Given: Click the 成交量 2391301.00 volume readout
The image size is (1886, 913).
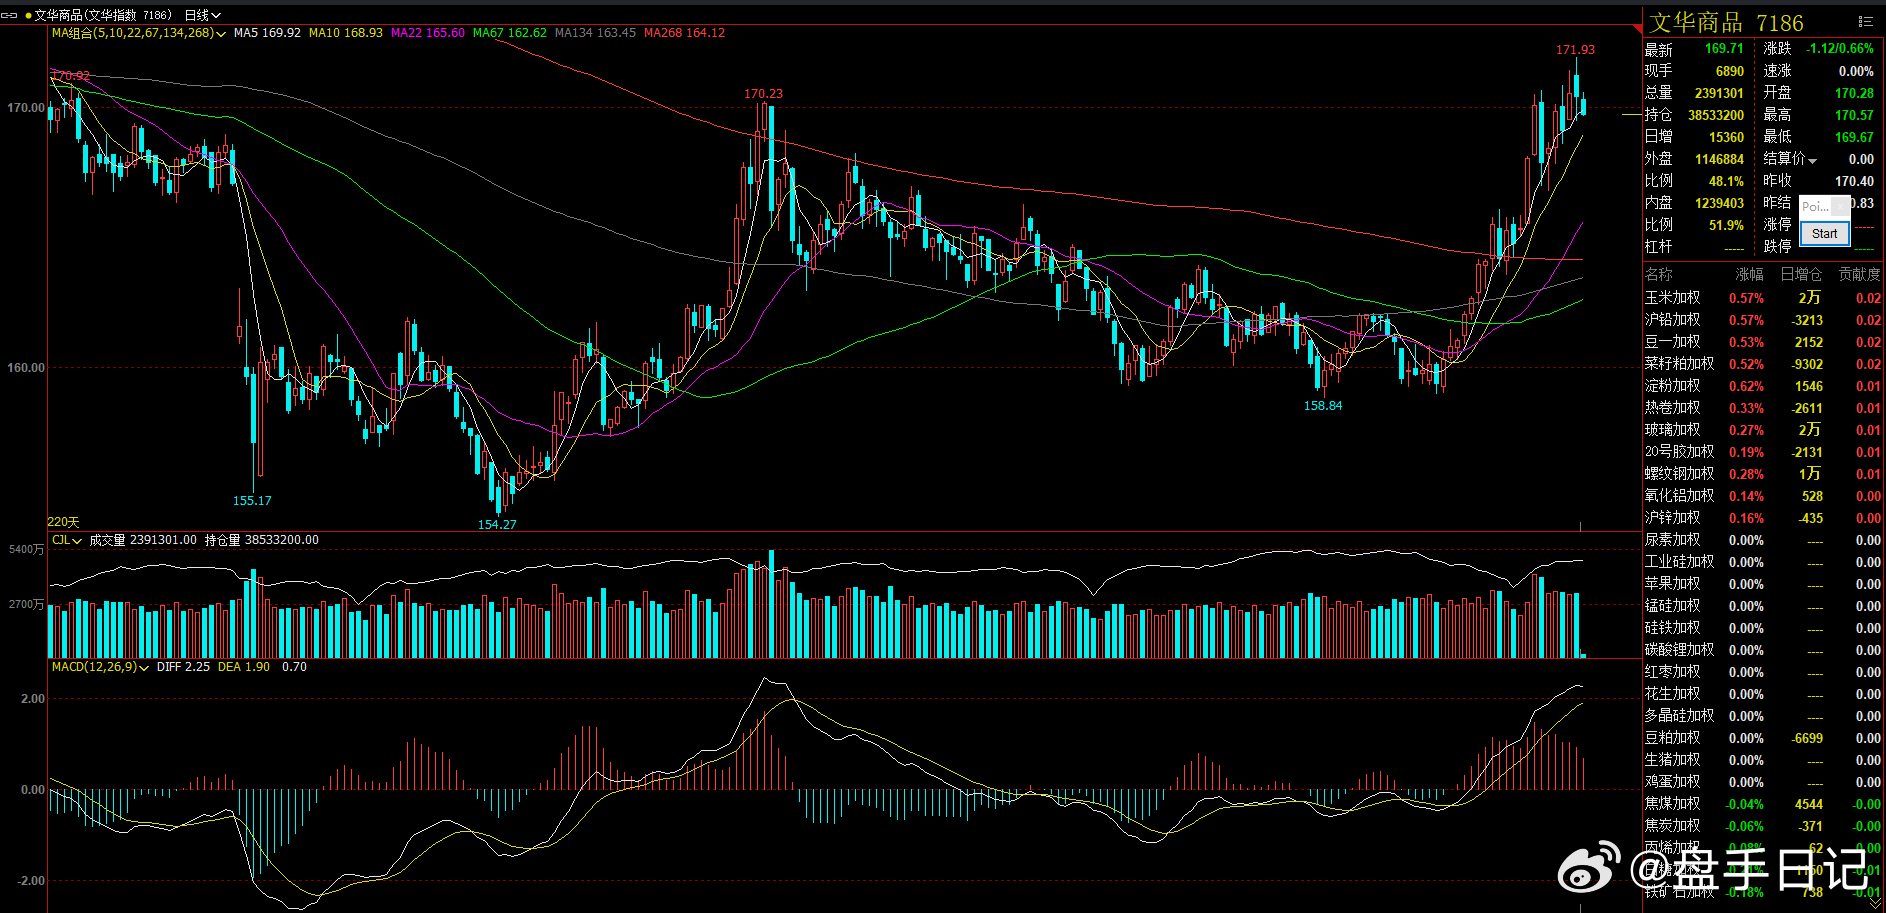Looking at the screenshot, I should (143, 540).
